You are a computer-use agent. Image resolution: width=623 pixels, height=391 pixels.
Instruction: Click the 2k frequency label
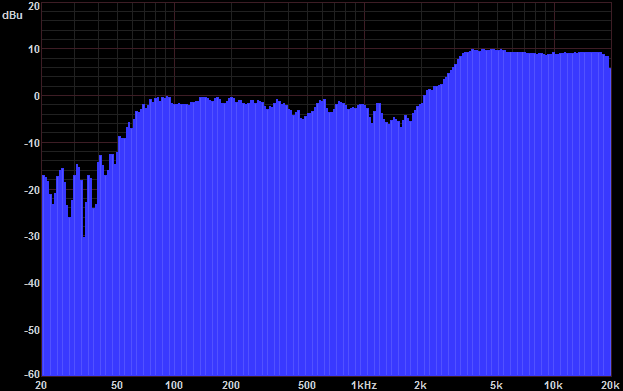[420, 385]
